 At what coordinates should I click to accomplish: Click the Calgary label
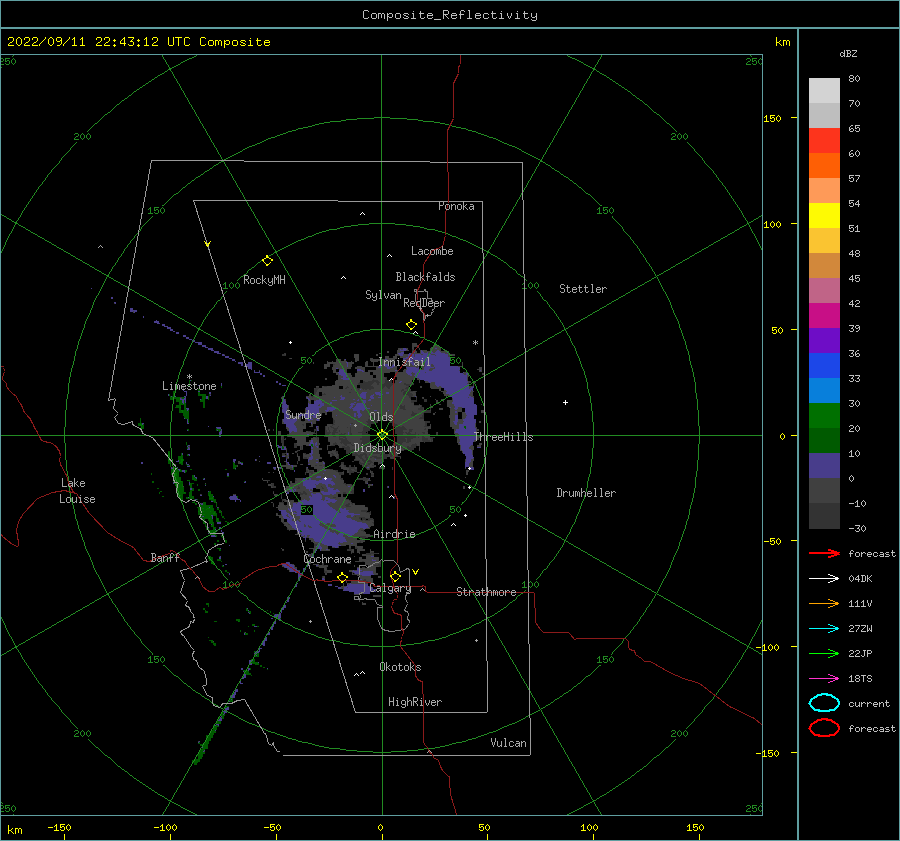[x=390, y=588]
